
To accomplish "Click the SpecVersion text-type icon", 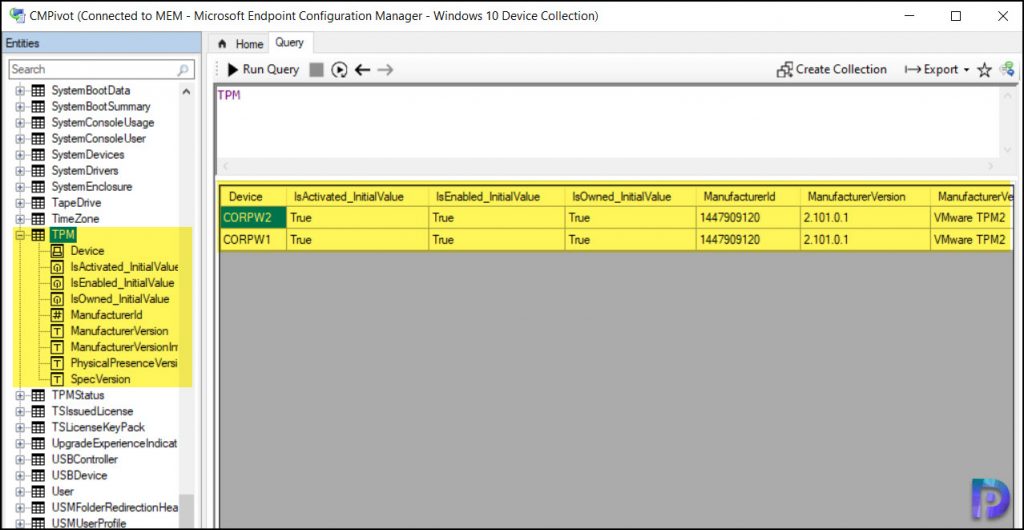I will (x=57, y=379).
